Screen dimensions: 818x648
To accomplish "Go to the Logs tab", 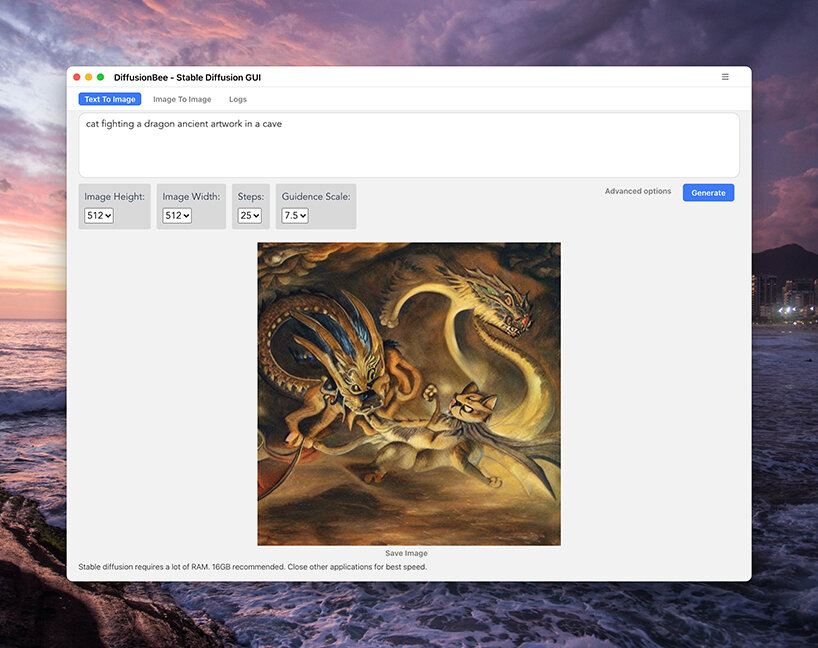I will tap(238, 99).
